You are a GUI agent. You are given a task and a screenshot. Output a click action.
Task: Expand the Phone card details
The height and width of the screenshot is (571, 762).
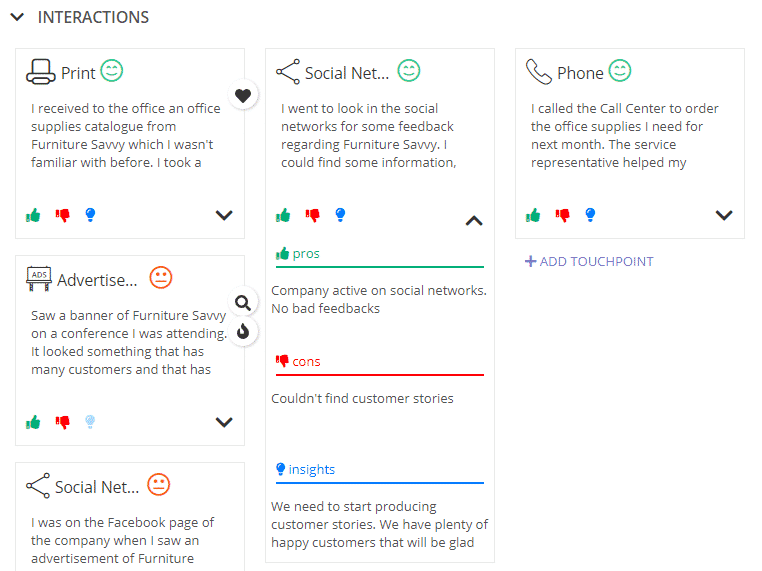pyautogui.click(x=724, y=215)
